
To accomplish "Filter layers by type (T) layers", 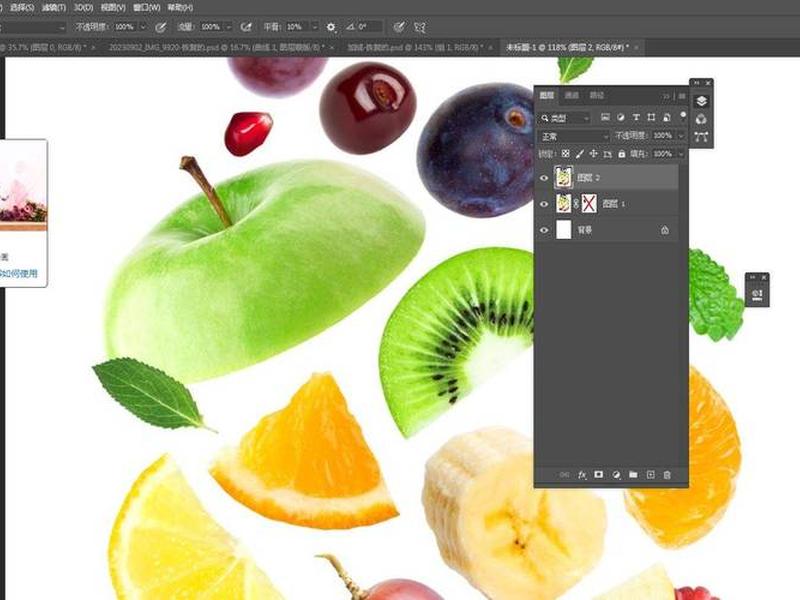I will tap(636, 117).
